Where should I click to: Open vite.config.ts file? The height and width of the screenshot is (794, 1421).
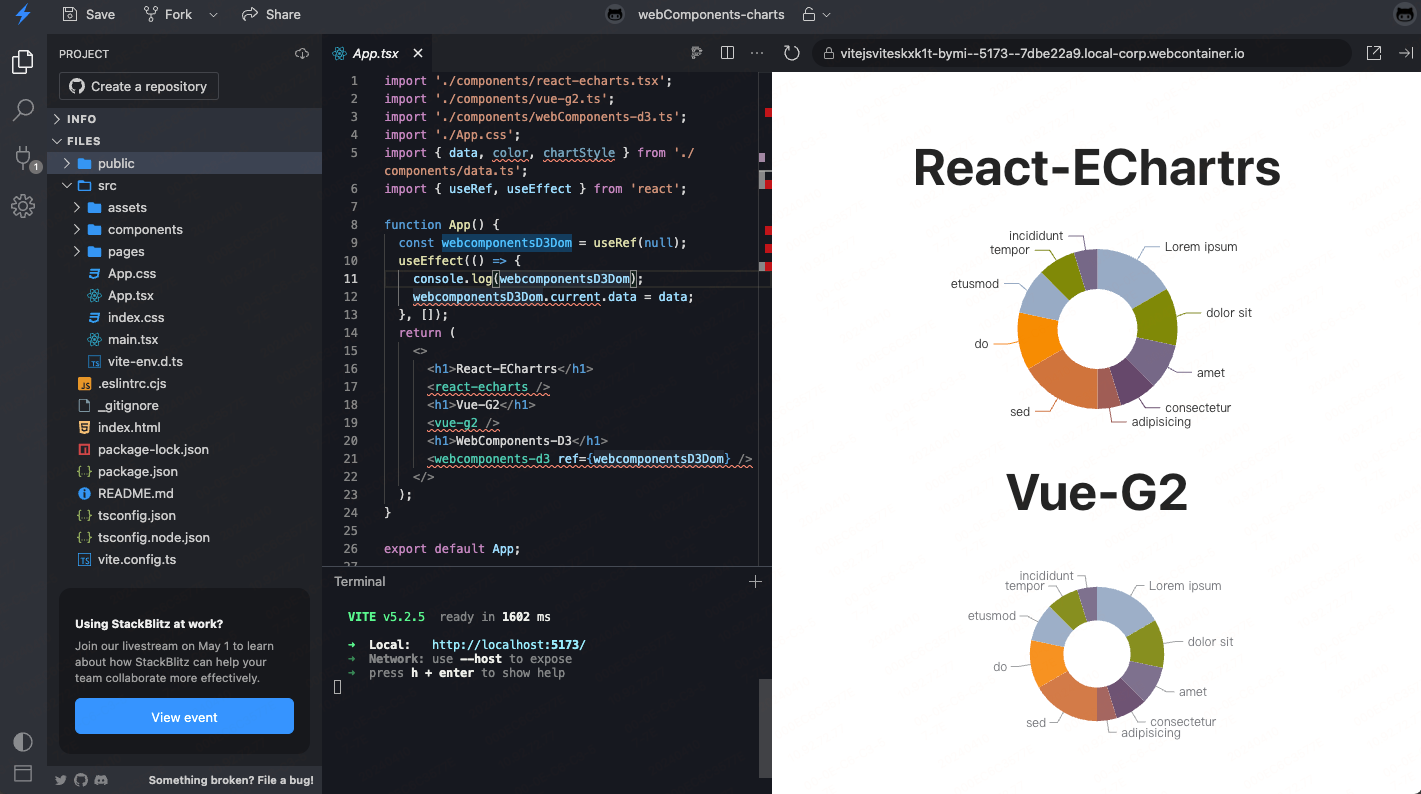click(184, 559)
